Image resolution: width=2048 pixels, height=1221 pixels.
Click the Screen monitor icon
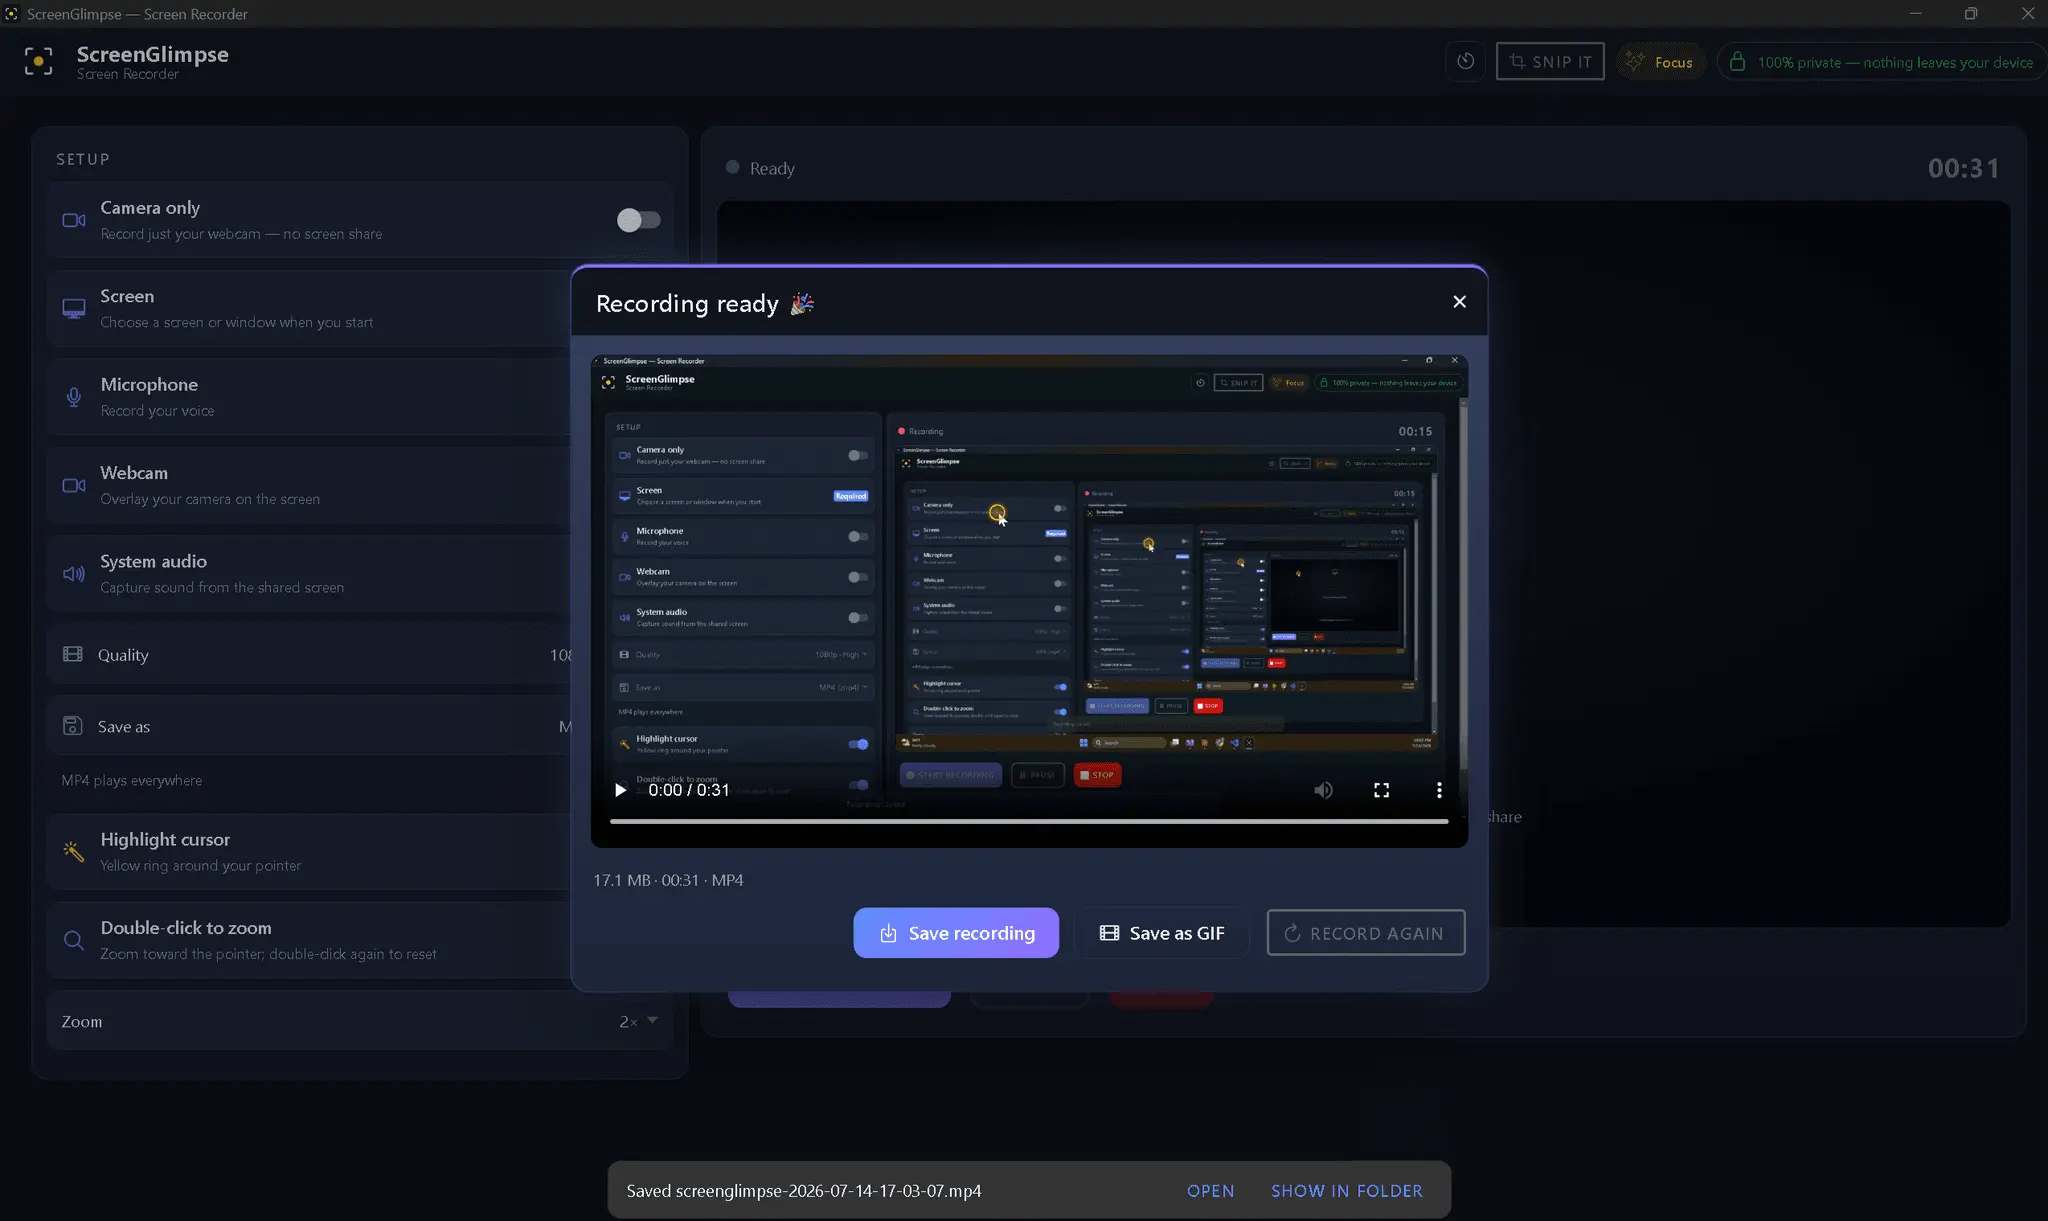pyautogui.click(x=74, y=309)
